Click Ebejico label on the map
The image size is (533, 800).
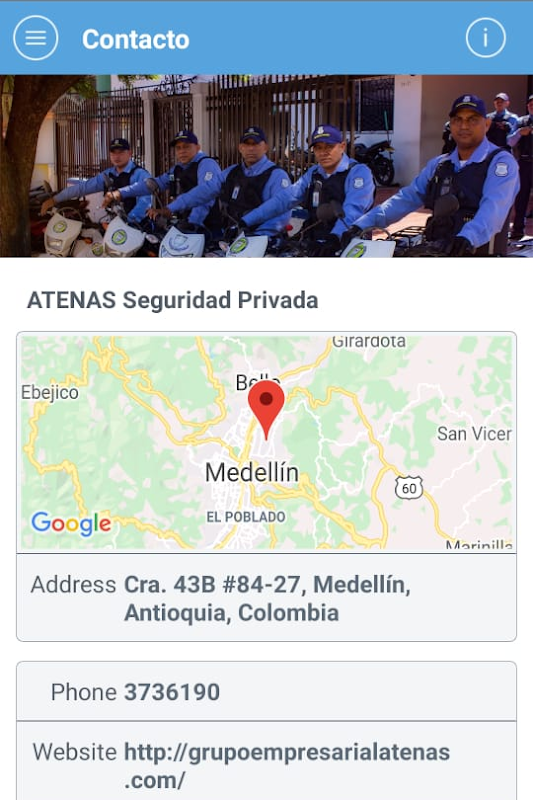tap(50, 393)
